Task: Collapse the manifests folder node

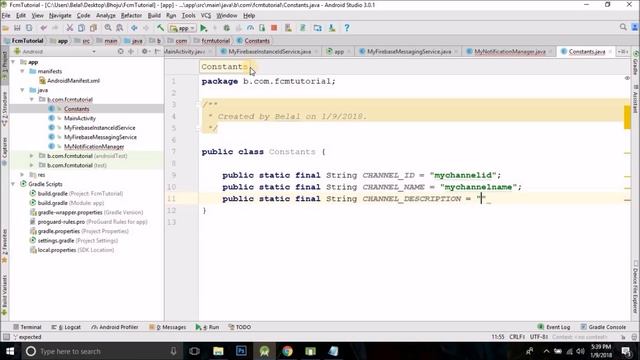Action: point(22,71)
